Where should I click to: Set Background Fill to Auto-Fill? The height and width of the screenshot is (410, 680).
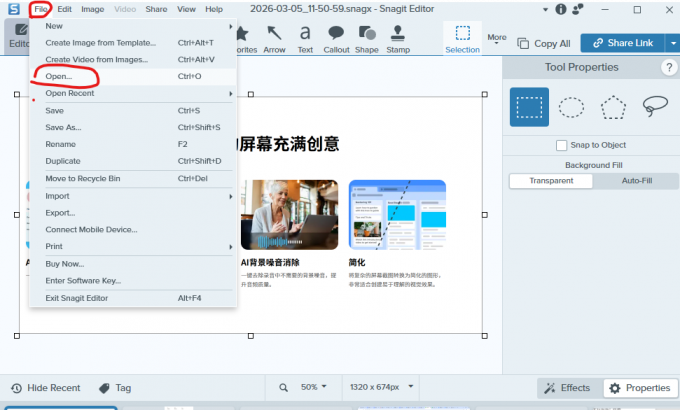(636, 181)
